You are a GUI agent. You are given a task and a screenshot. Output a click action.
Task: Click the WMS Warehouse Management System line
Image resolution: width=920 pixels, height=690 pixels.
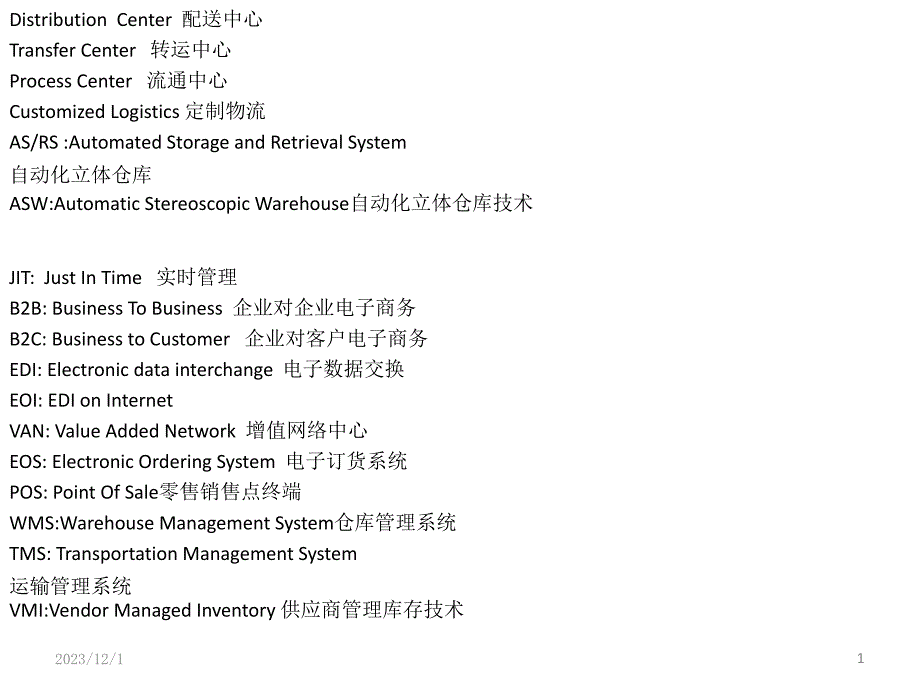[x=232, y=523]
